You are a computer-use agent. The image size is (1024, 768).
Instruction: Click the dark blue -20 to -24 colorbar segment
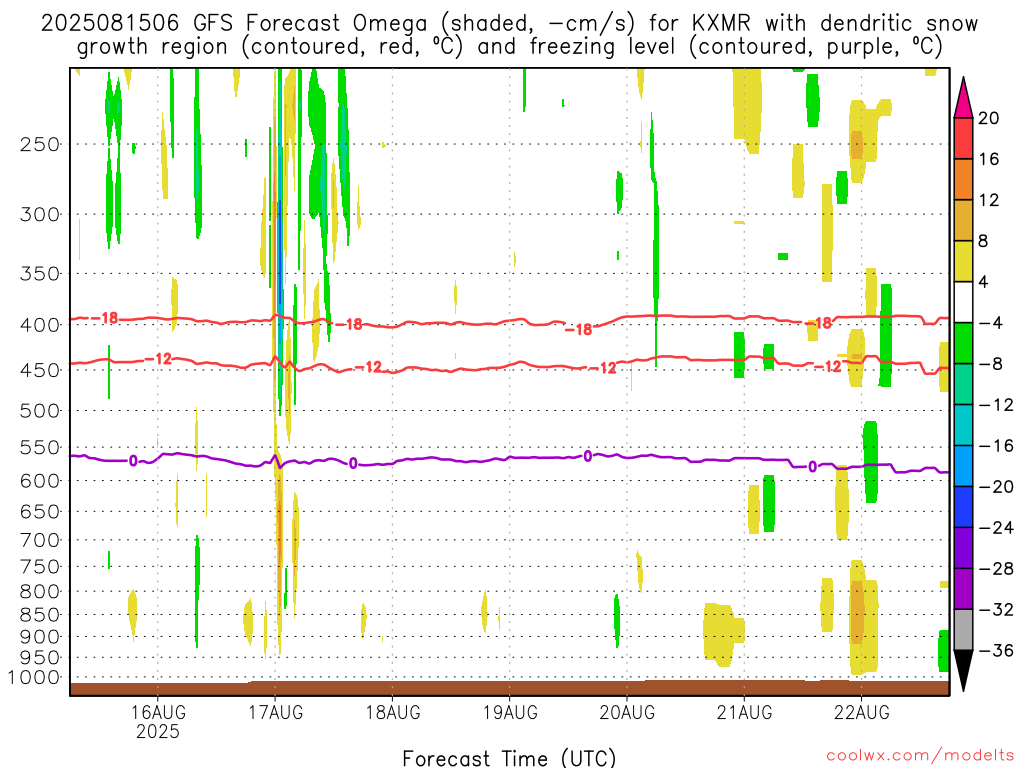pos(963,507)
